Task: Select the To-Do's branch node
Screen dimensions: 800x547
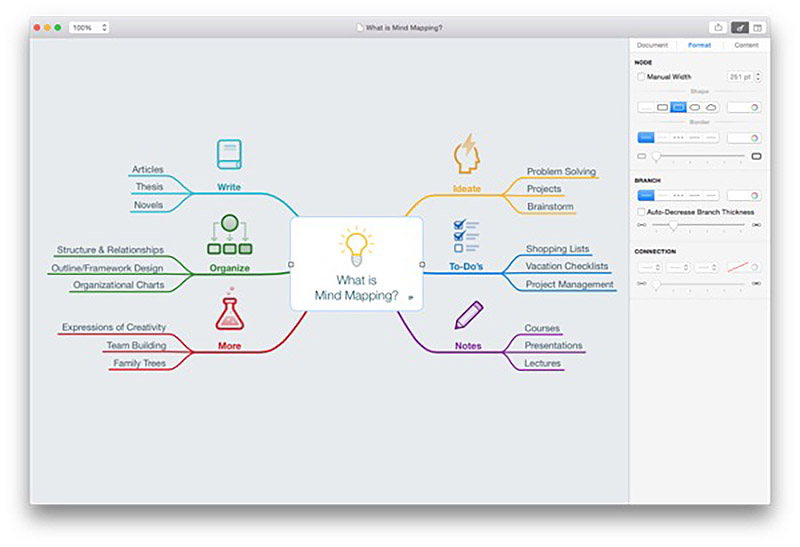Action: (466, 266)
